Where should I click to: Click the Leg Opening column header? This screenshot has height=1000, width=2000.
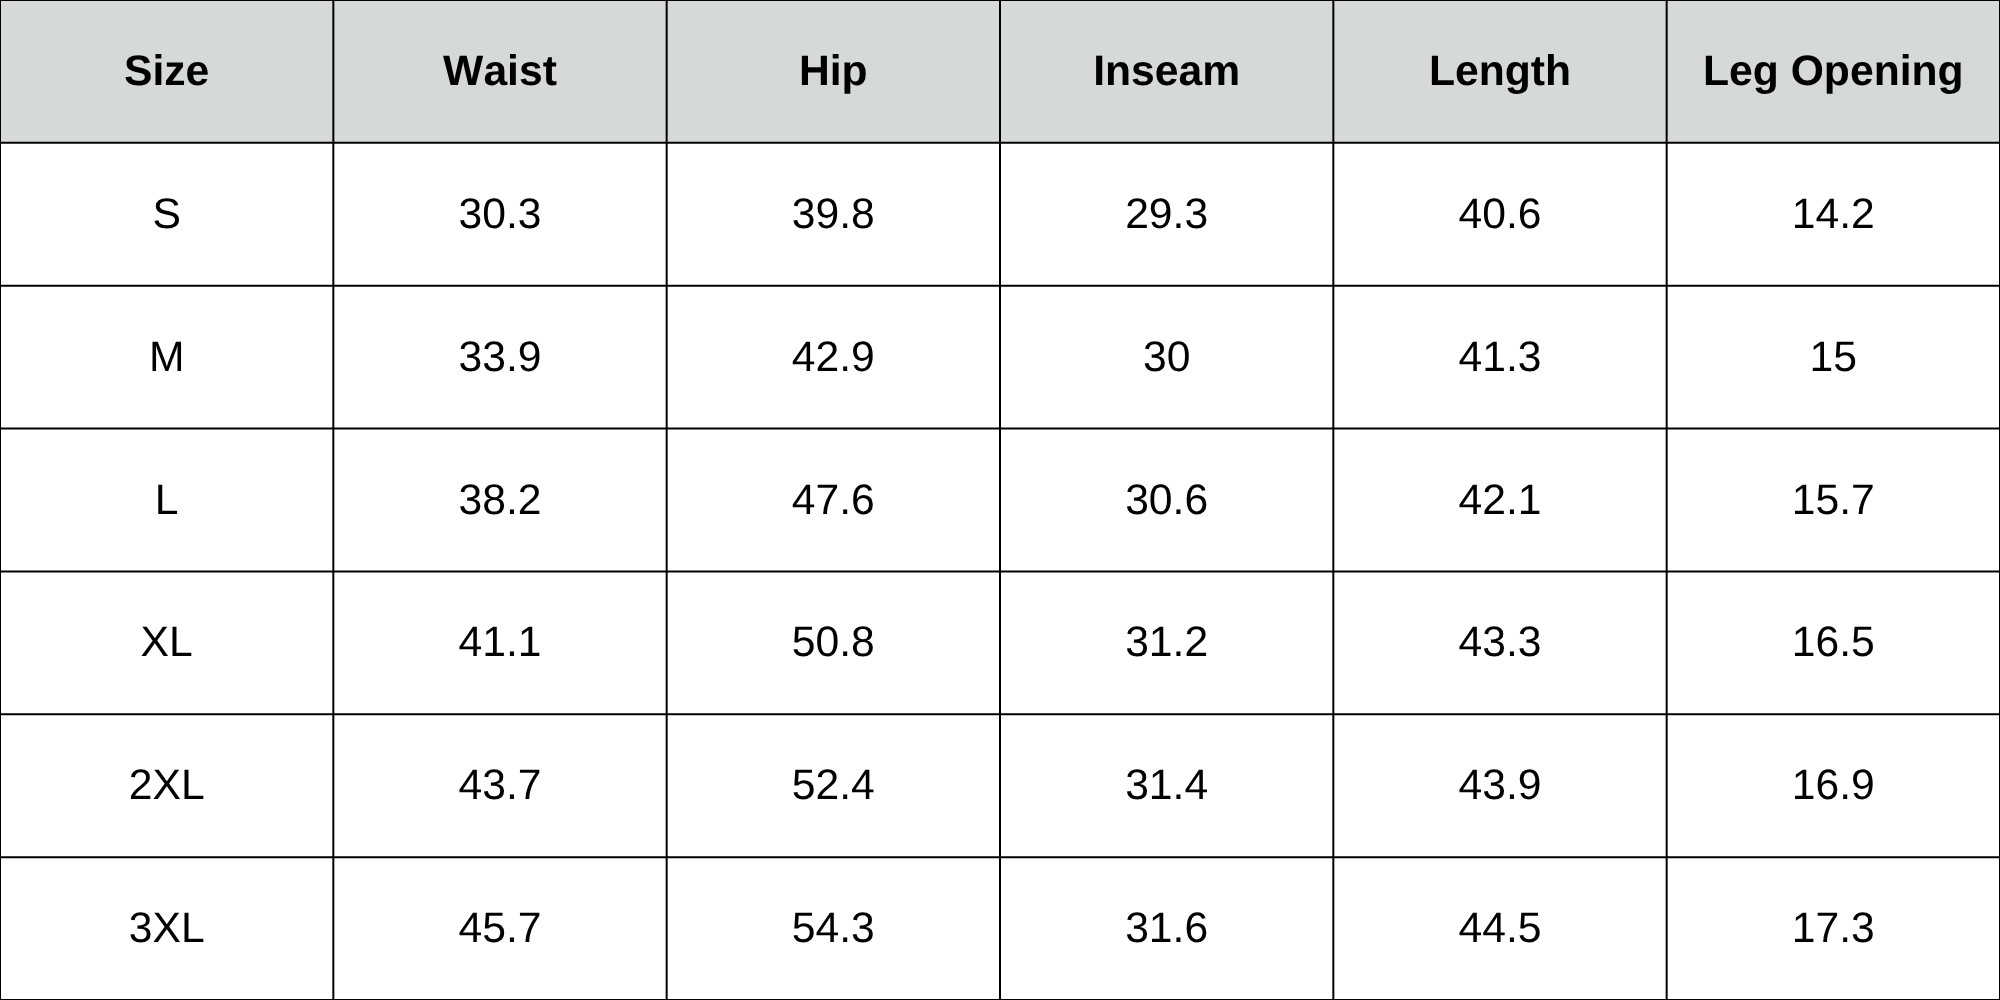pyautogui.click(x=1832, y=71)
